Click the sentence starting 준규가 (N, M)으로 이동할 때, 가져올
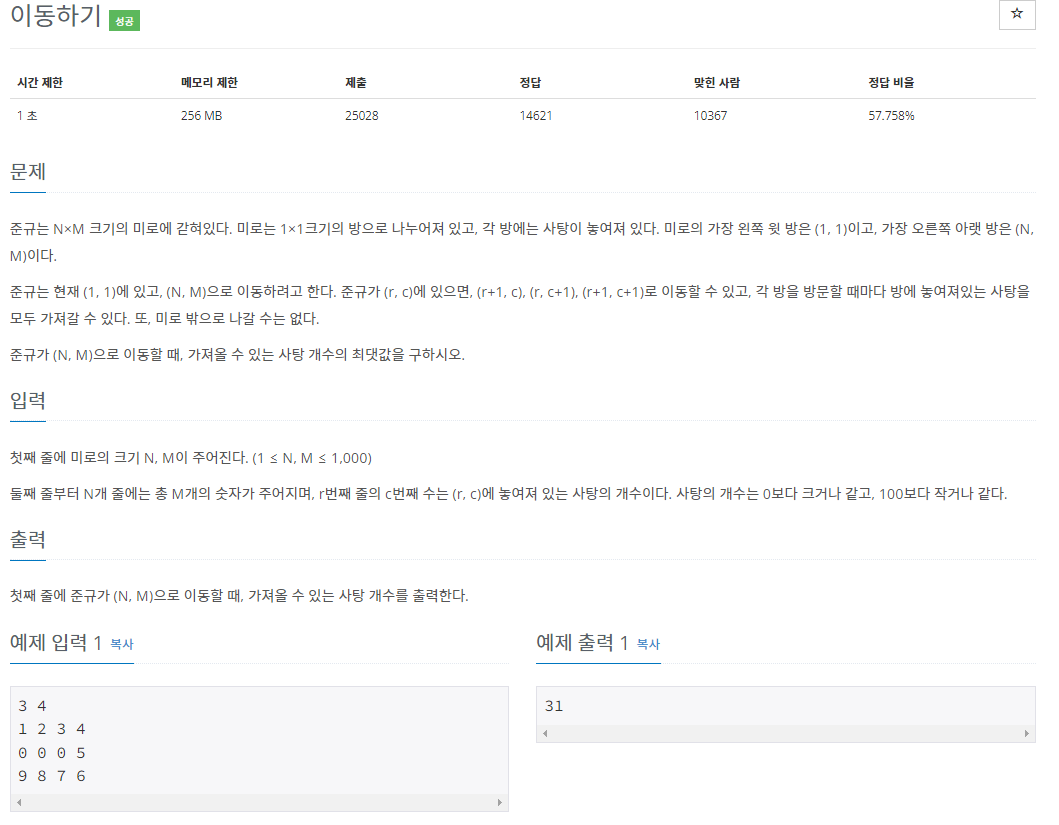Screen dimensions: 1059x825 coord(237,354)
